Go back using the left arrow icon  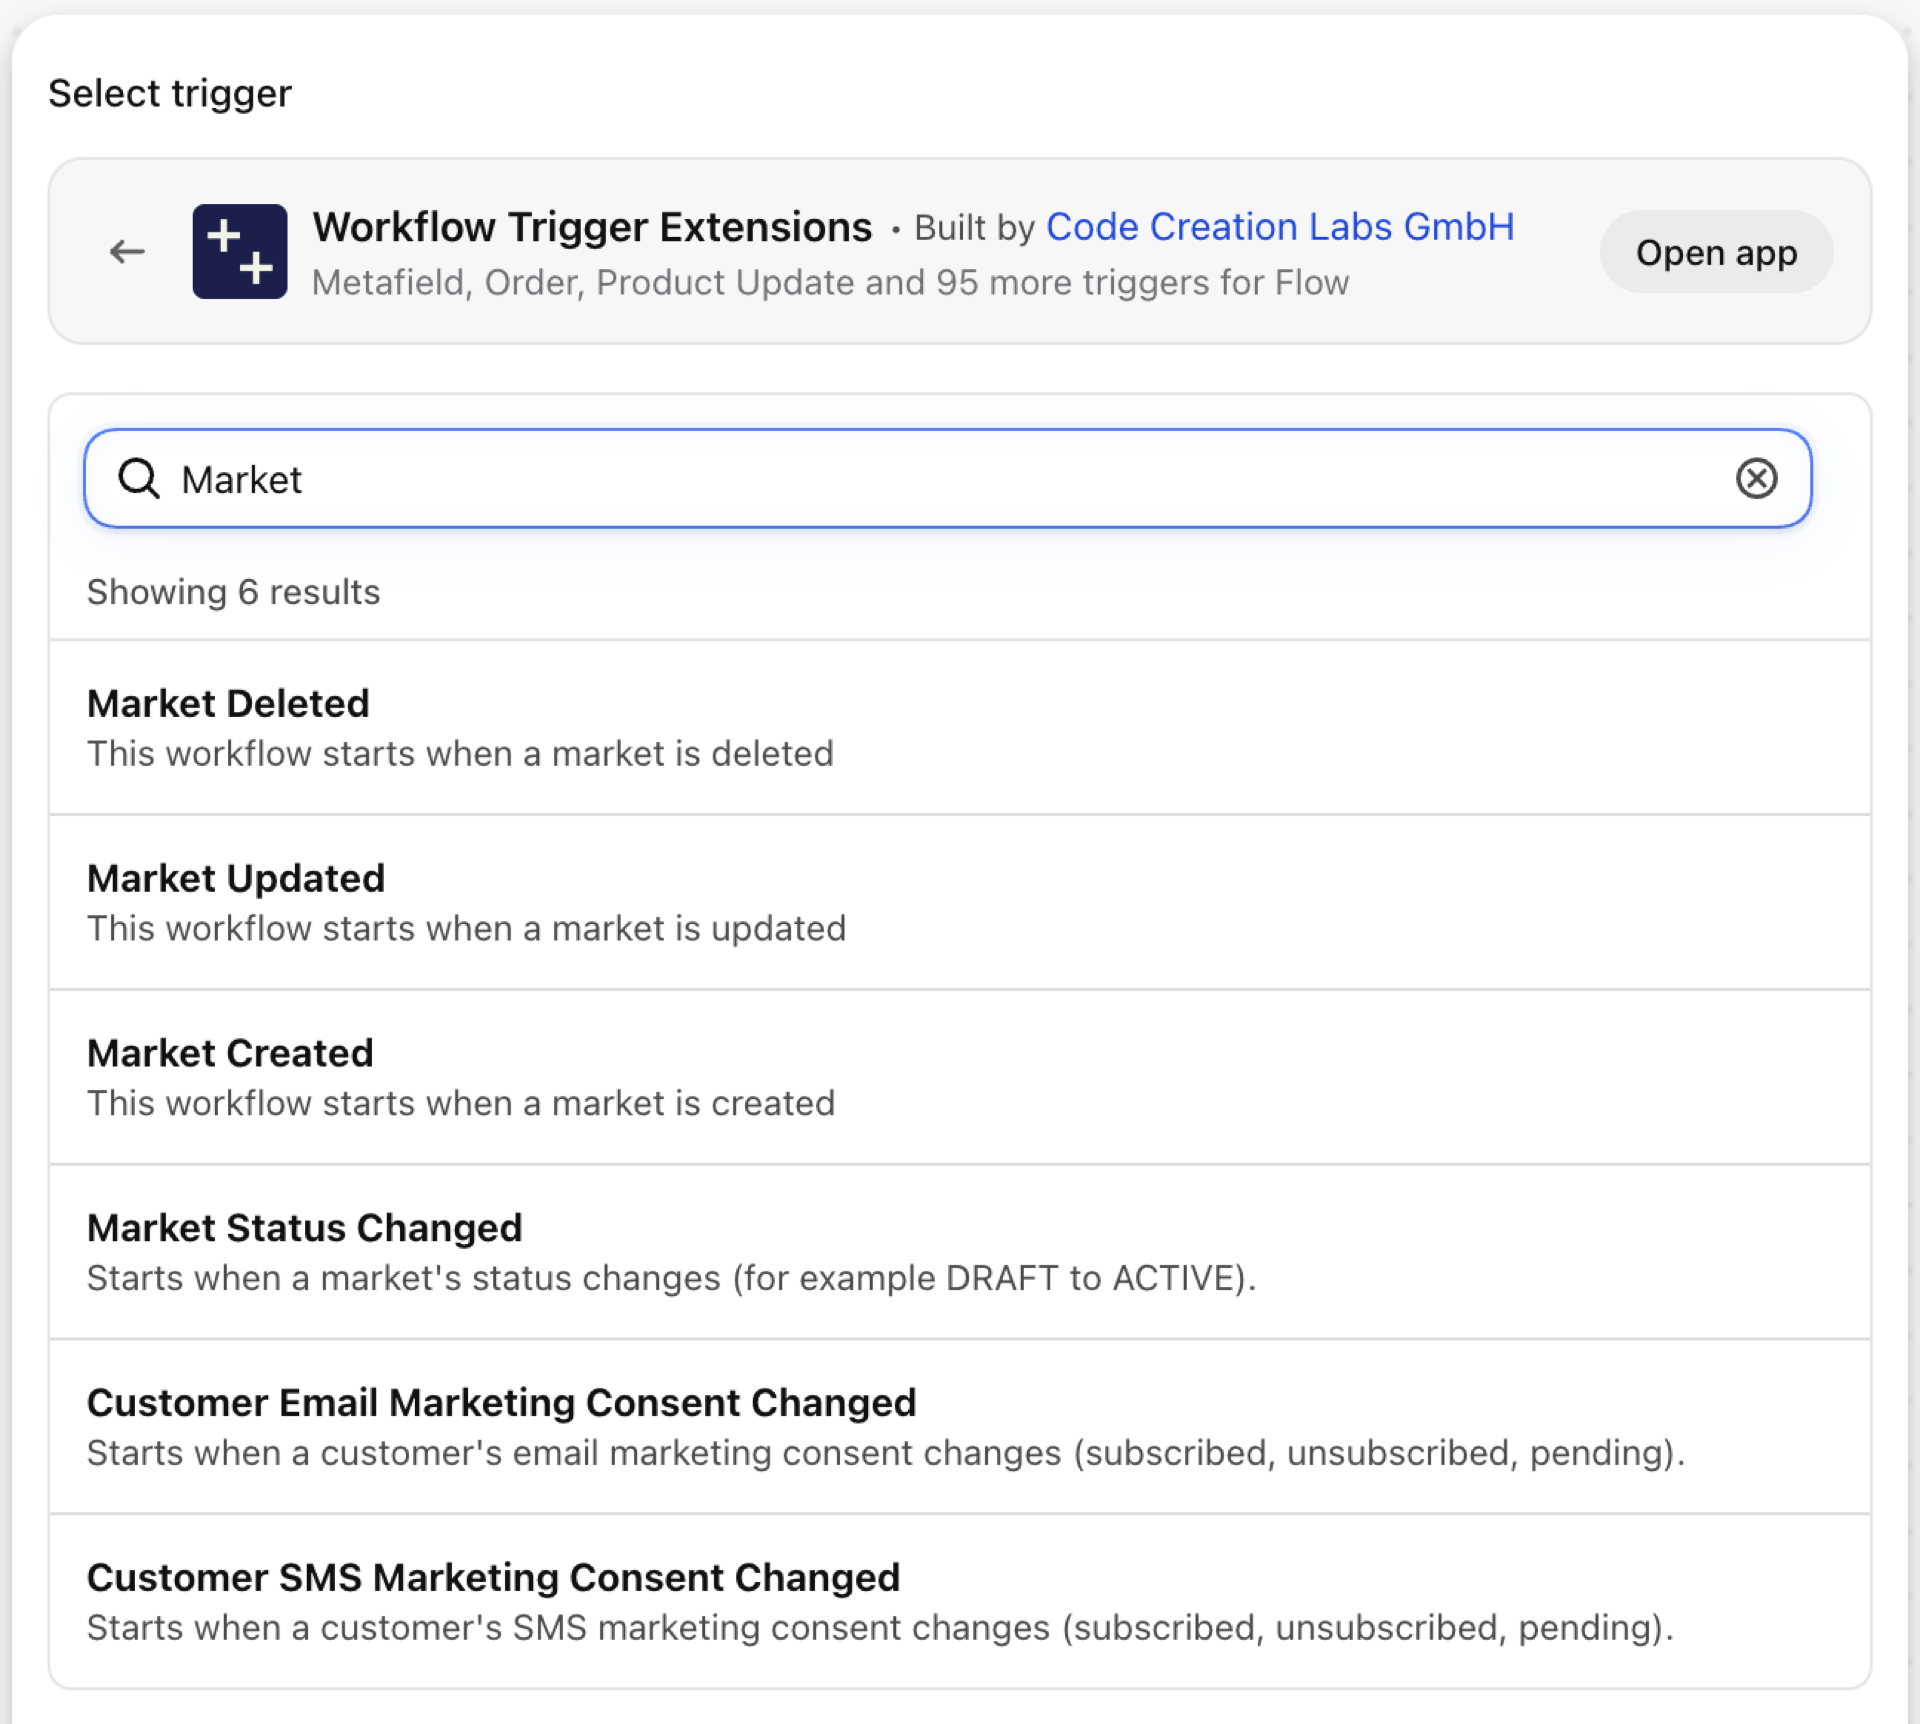coord(127,252)
